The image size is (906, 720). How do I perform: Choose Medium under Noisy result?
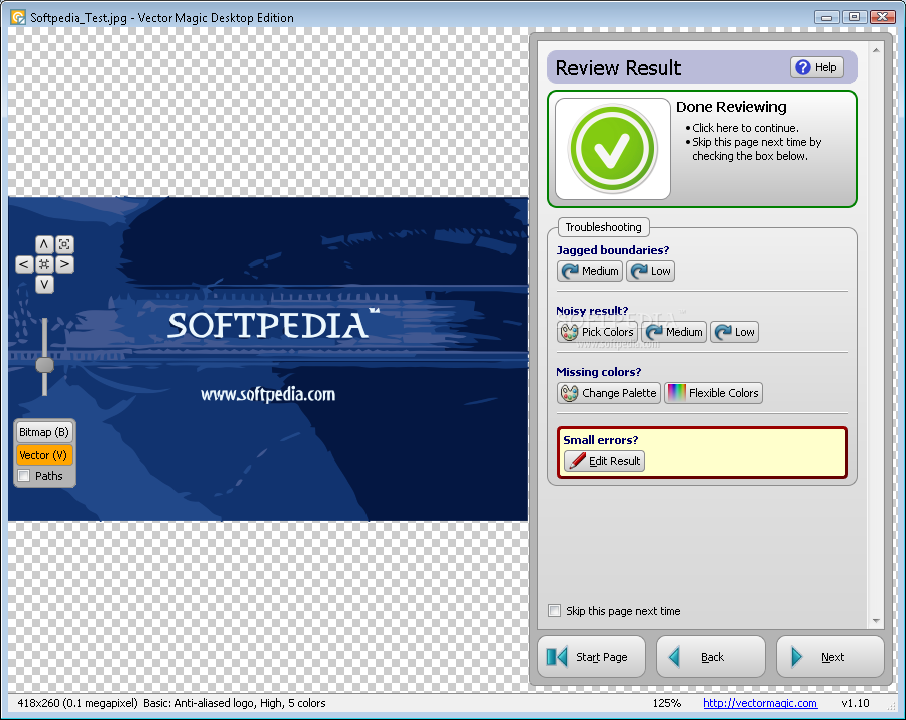tap(674, 332)
